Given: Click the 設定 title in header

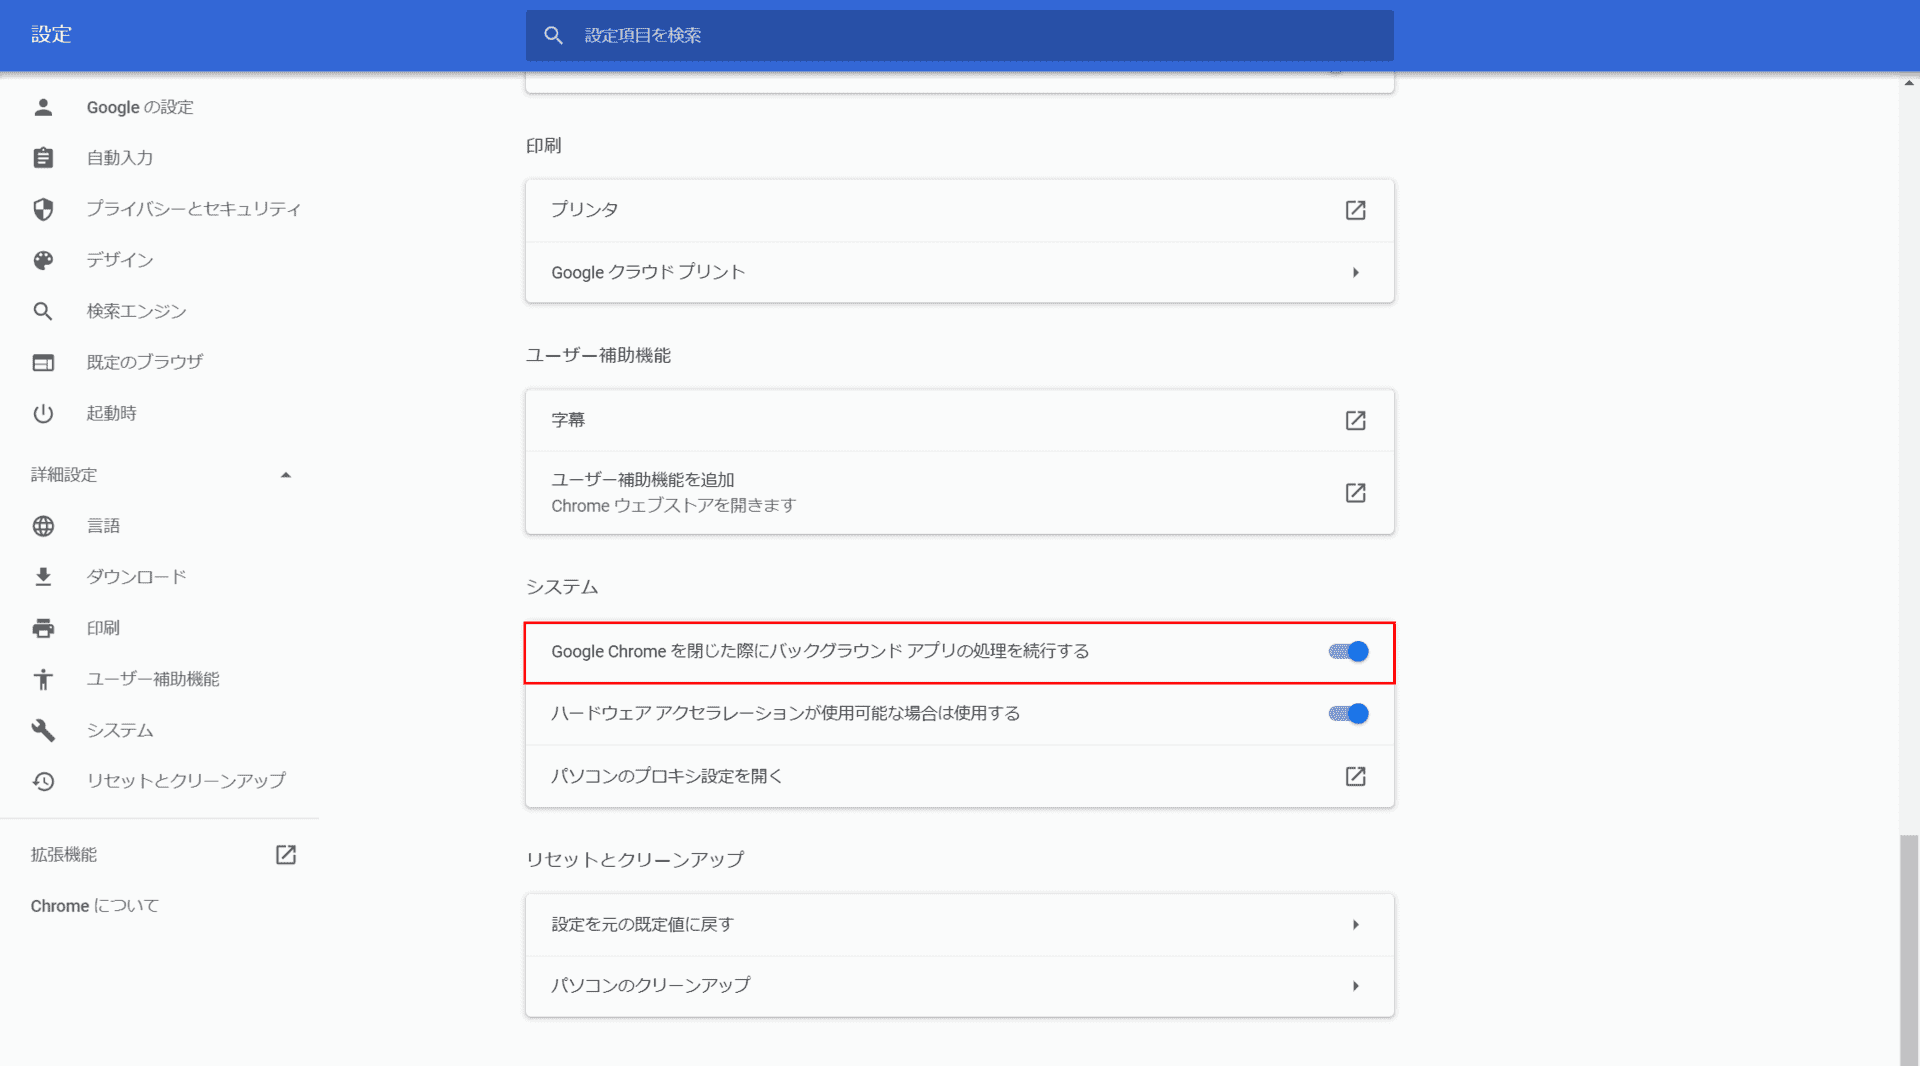Looking at the screenshot, I should click(x=51, y=35).
